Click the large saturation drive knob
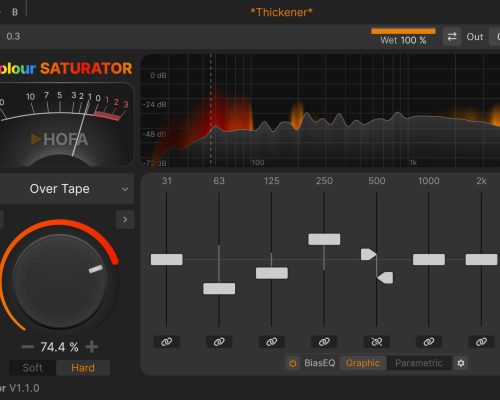 coord(59,281)
